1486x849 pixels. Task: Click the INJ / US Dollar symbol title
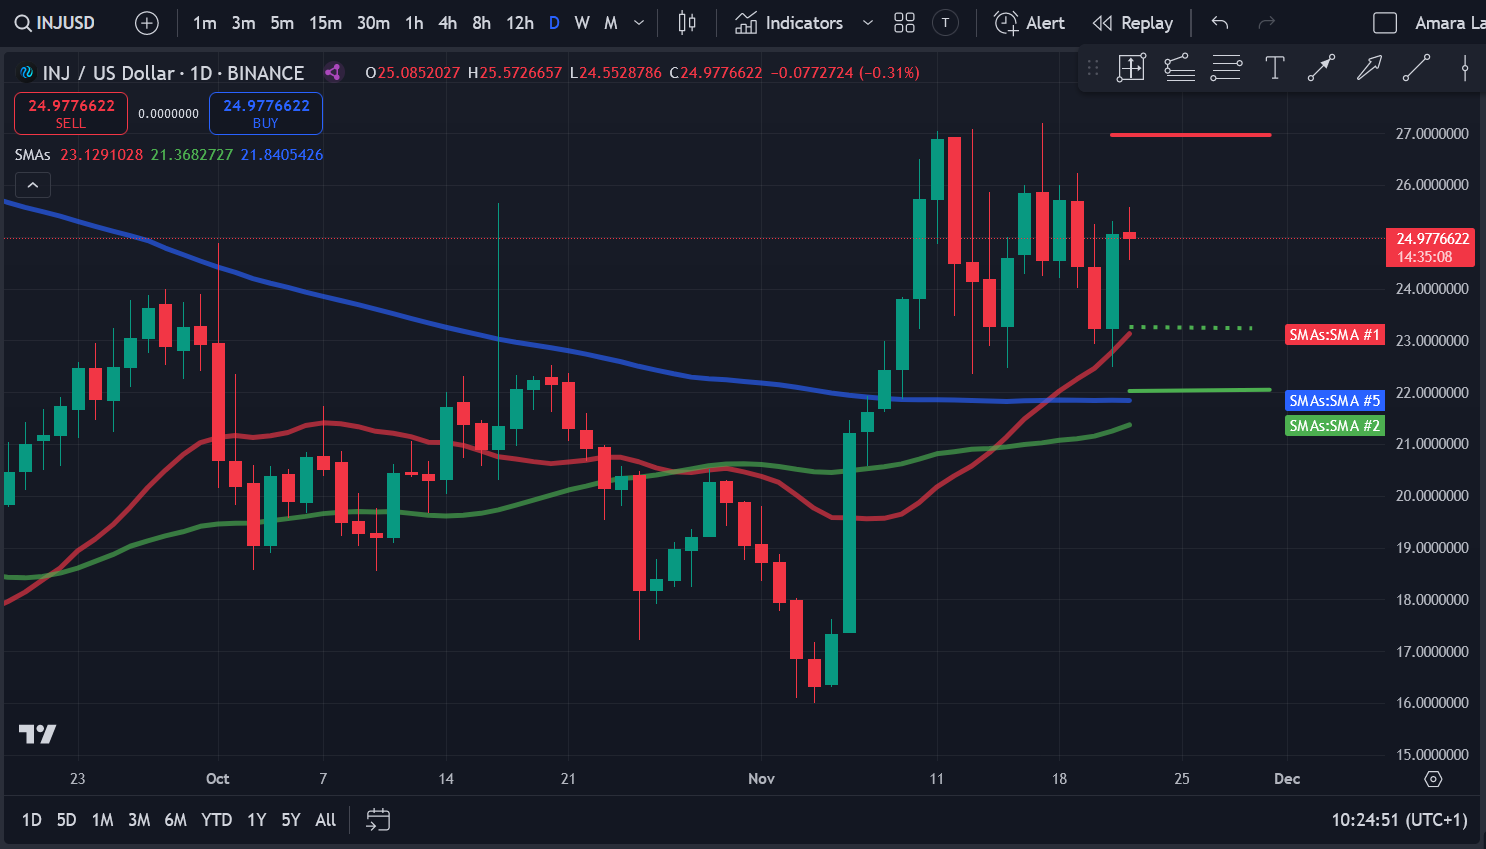click(173, 73)
